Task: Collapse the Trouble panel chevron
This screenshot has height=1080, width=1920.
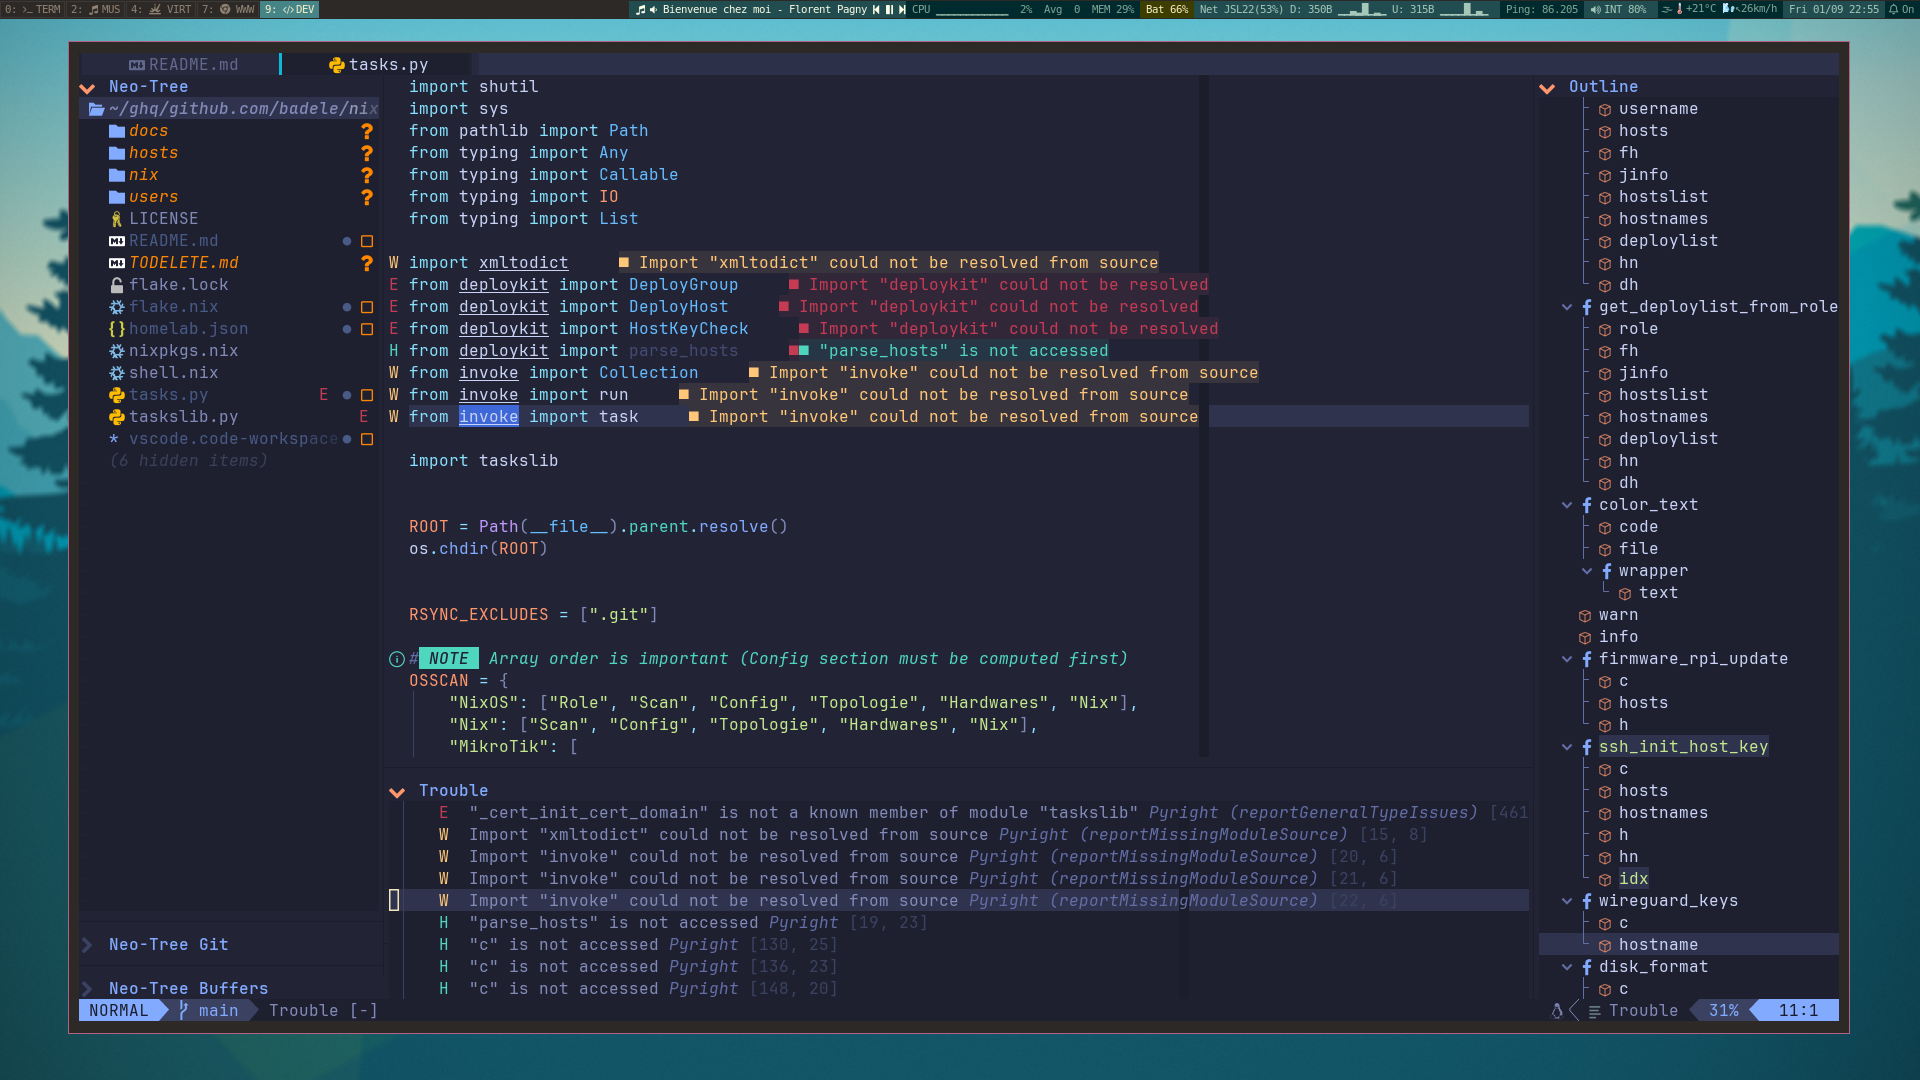Action: [397, 792]
